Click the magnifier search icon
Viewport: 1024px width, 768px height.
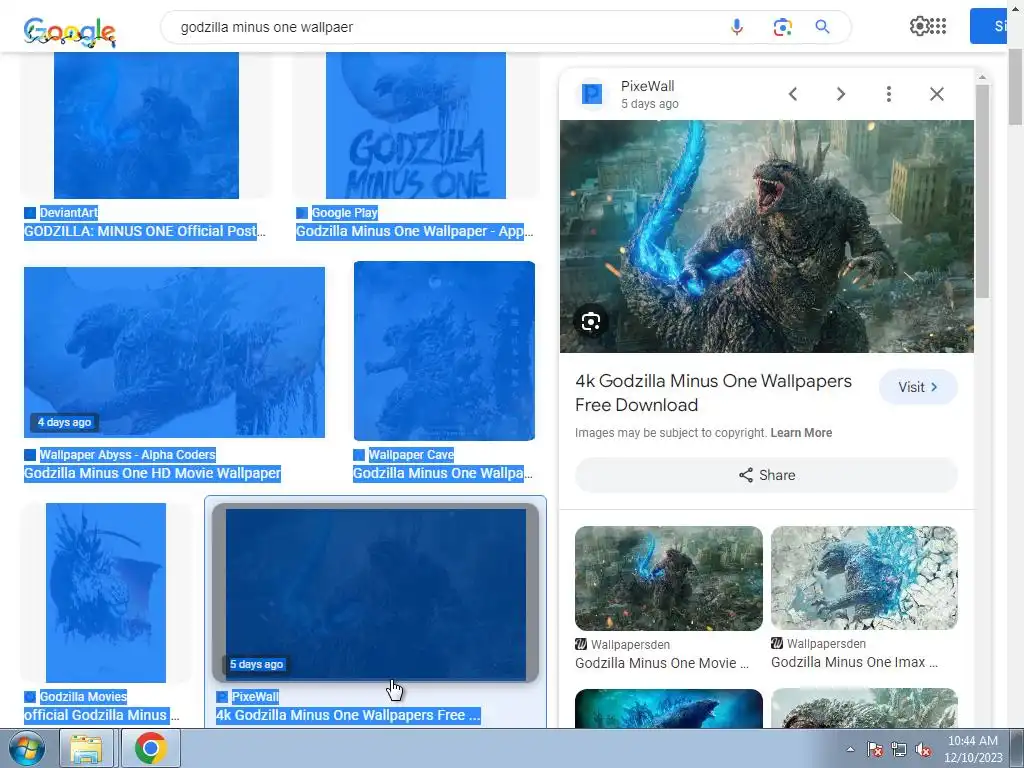tap(822, 27)
